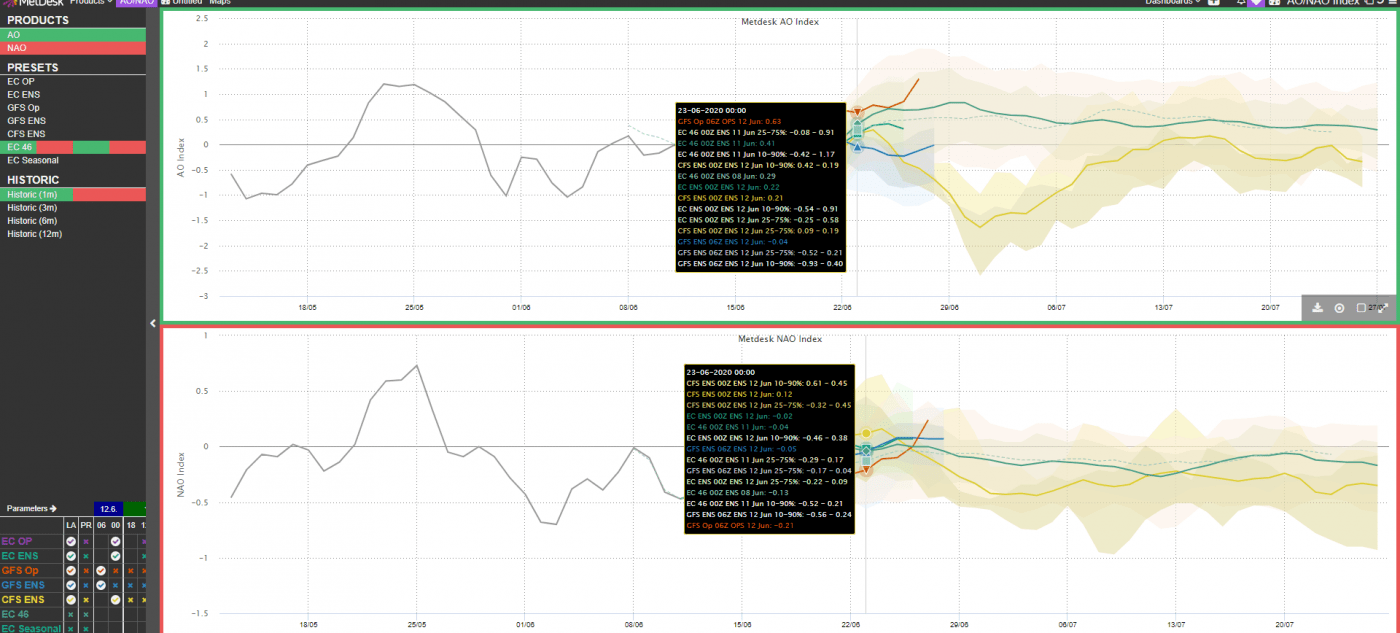The image size is (1400, 633).
Task: Add a new dashboard with plus icon
Action: [x=1213, y=2]
